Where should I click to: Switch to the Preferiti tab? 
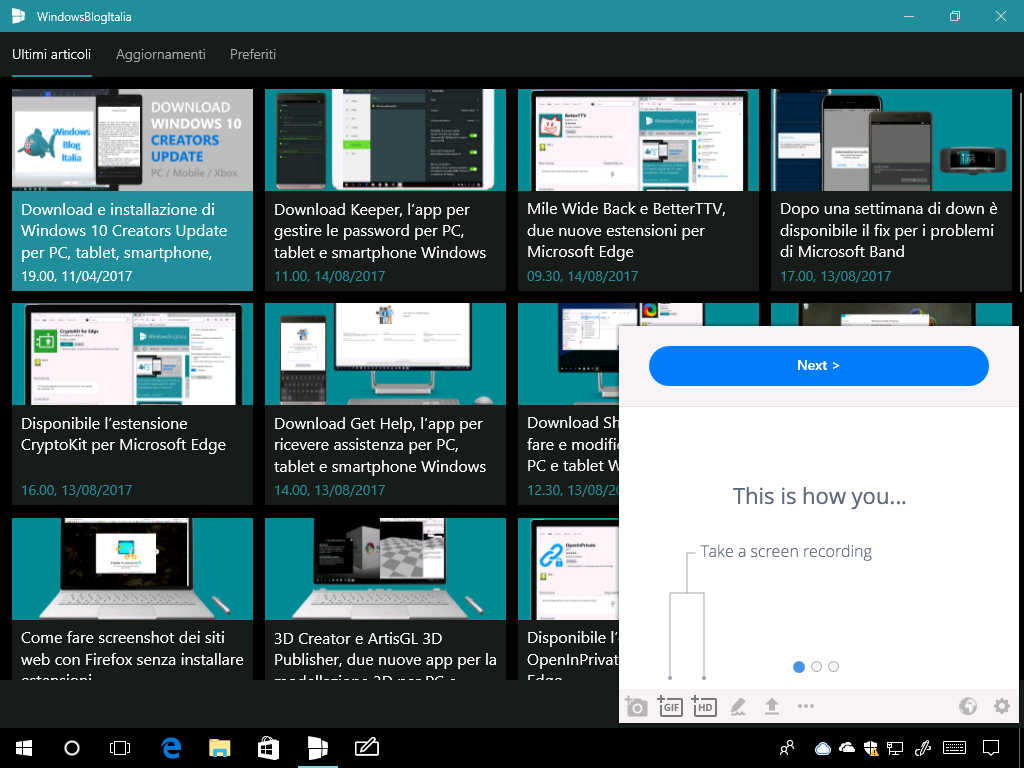click(253, 54)
